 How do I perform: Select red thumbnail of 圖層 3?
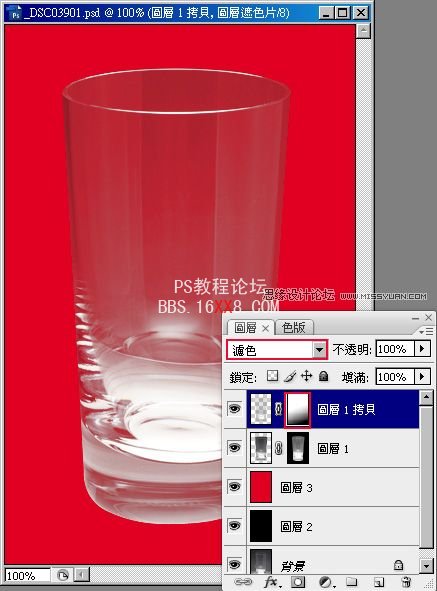pos(261,487)
